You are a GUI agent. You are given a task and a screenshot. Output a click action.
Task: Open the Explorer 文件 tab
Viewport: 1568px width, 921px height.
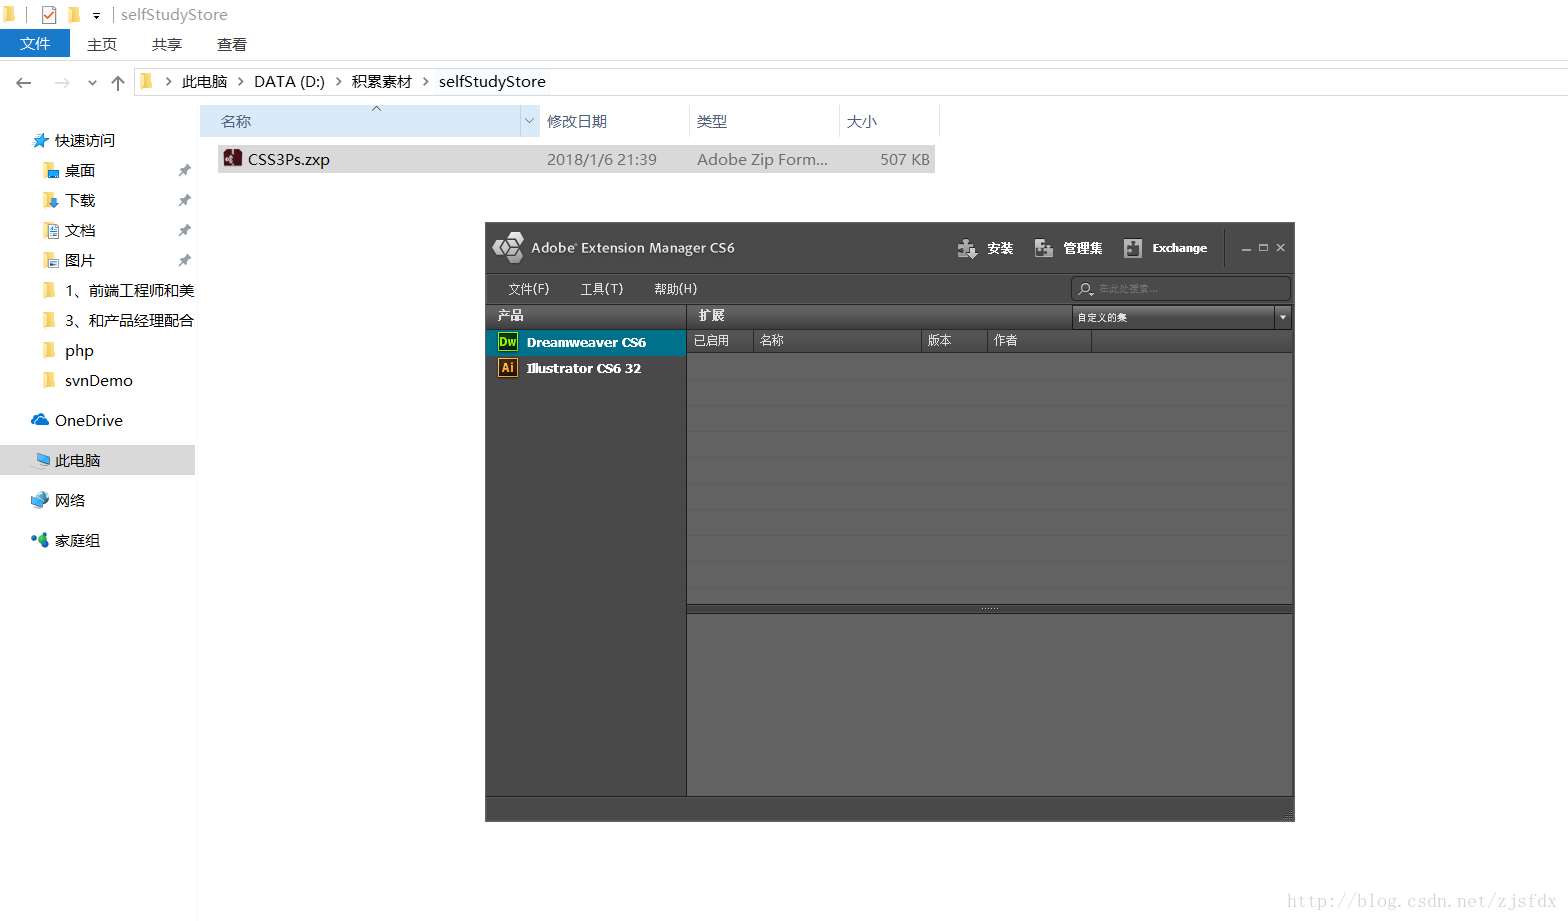35,44
